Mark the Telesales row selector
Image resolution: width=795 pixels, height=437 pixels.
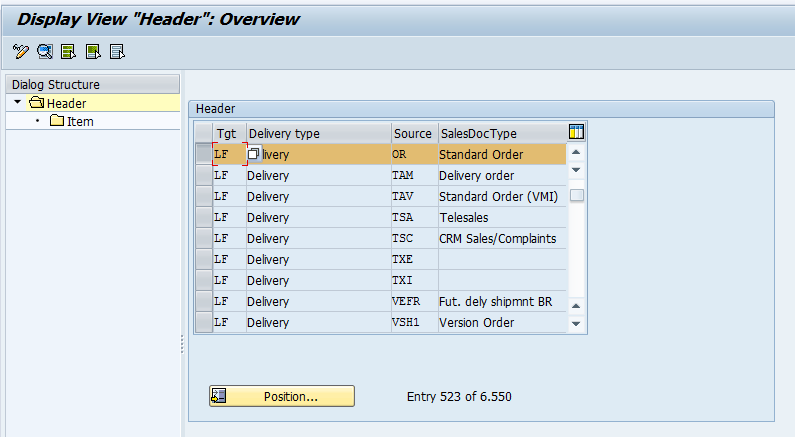click(x=203, y=217)
